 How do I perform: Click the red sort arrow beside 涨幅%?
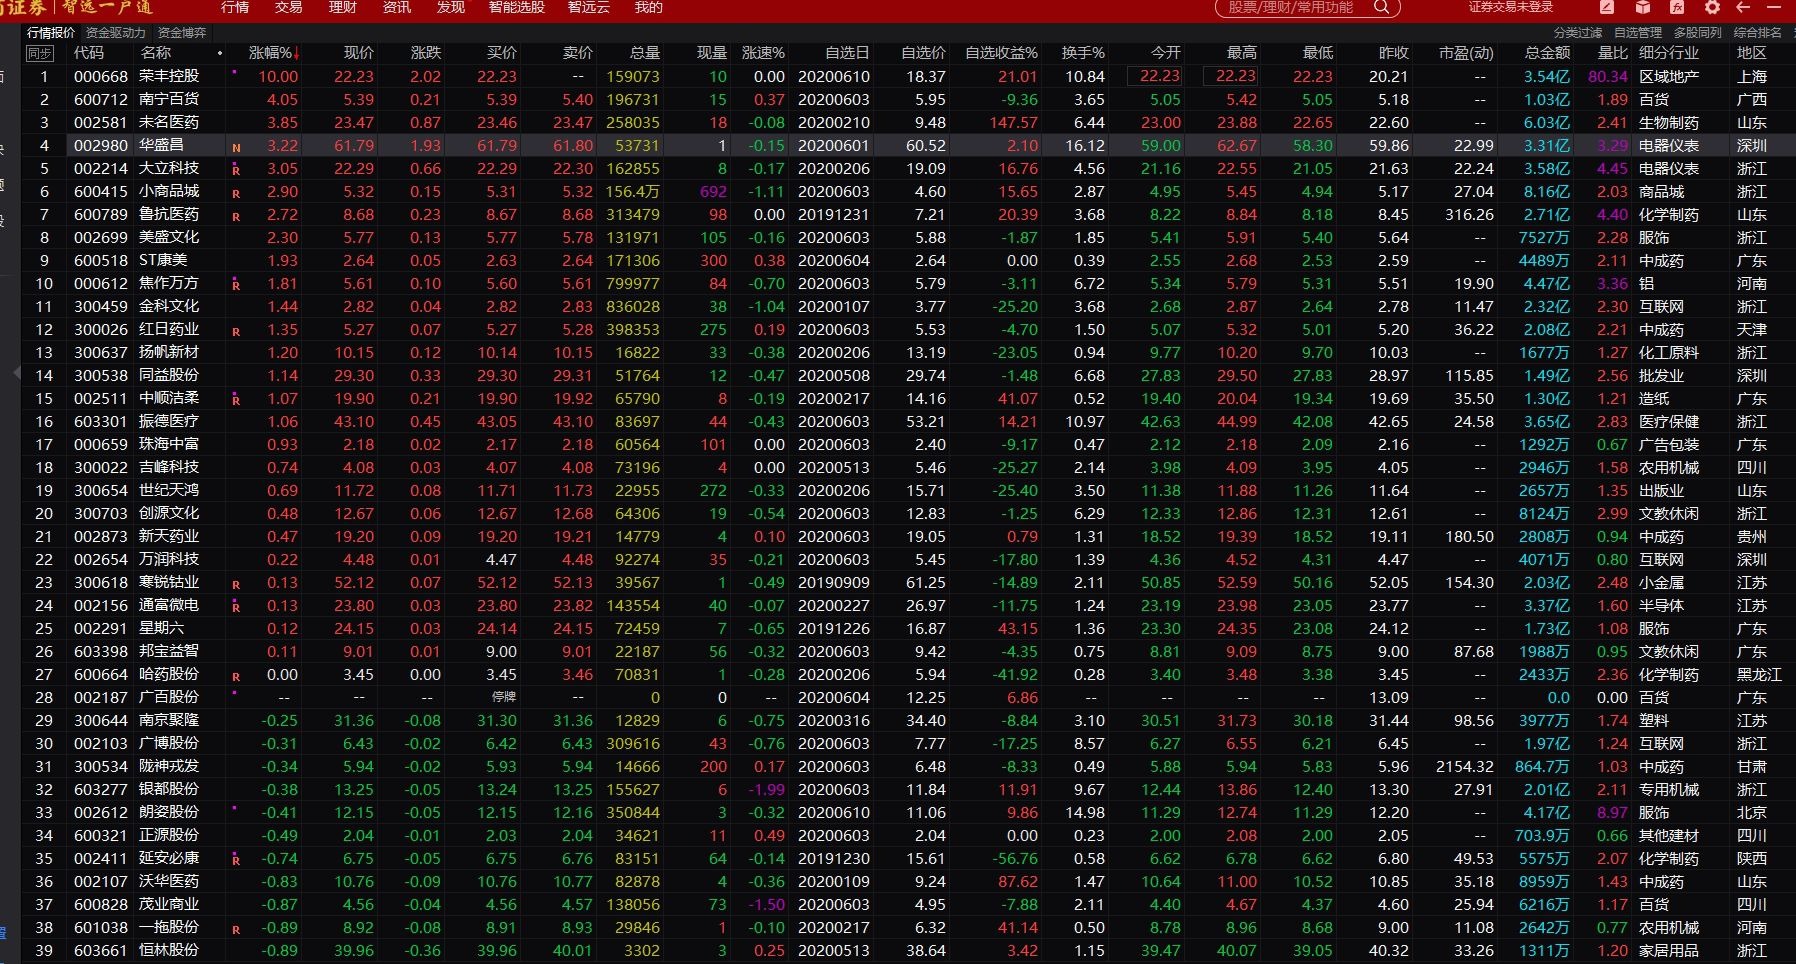296,53
